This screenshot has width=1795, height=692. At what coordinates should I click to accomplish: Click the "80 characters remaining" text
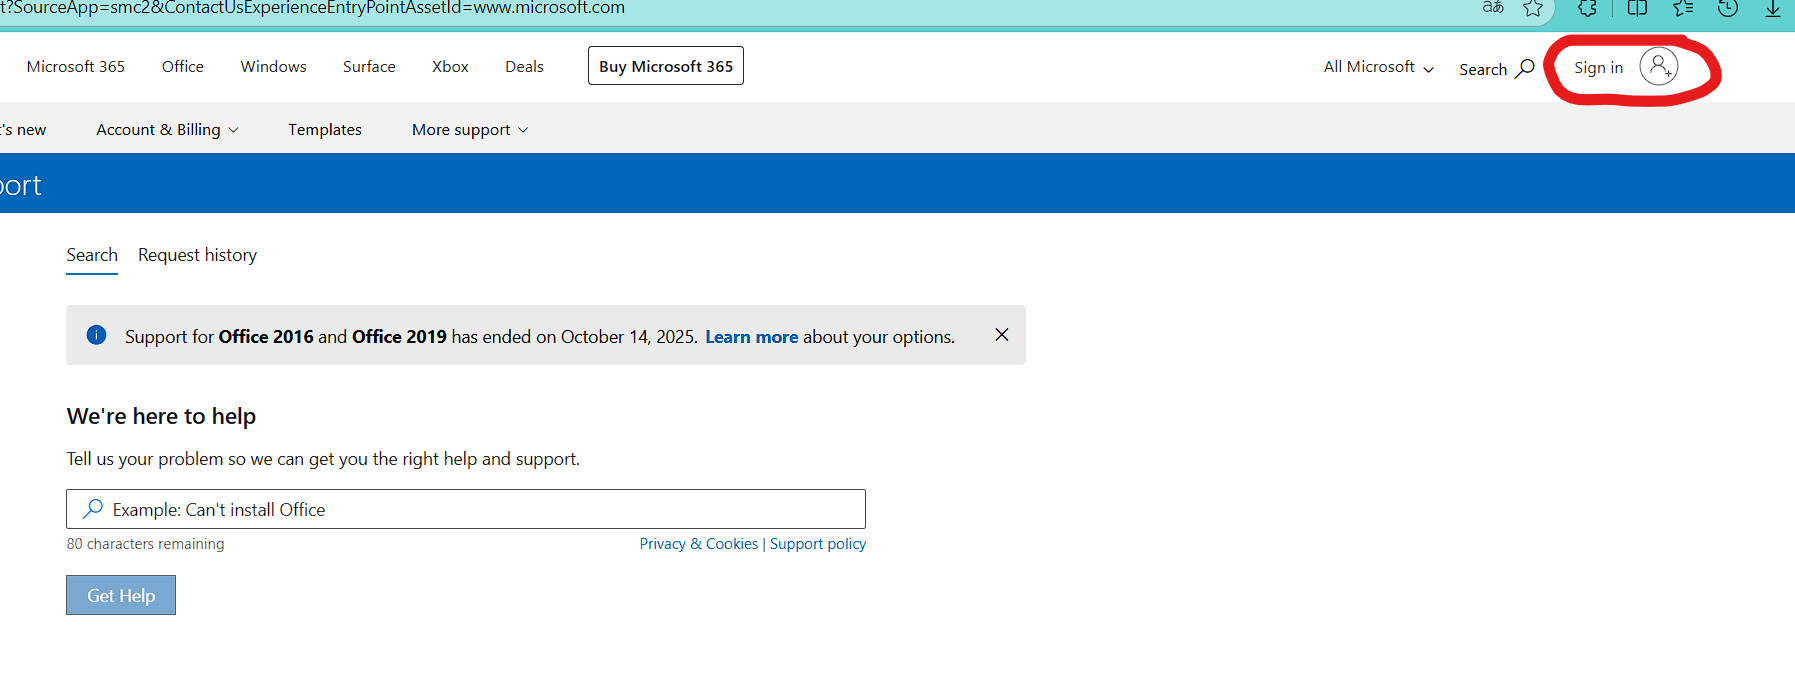point(145,544)
